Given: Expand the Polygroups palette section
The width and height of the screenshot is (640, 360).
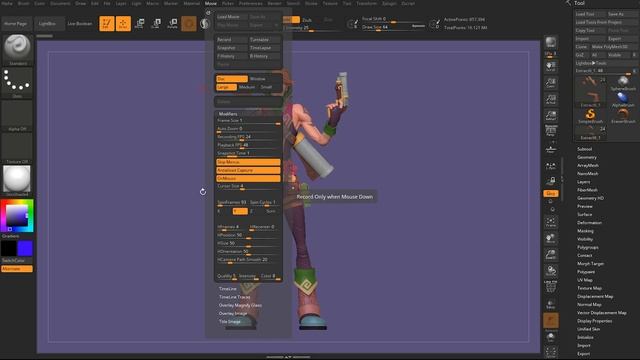Looking at the screenshot, I should (588, 247).
